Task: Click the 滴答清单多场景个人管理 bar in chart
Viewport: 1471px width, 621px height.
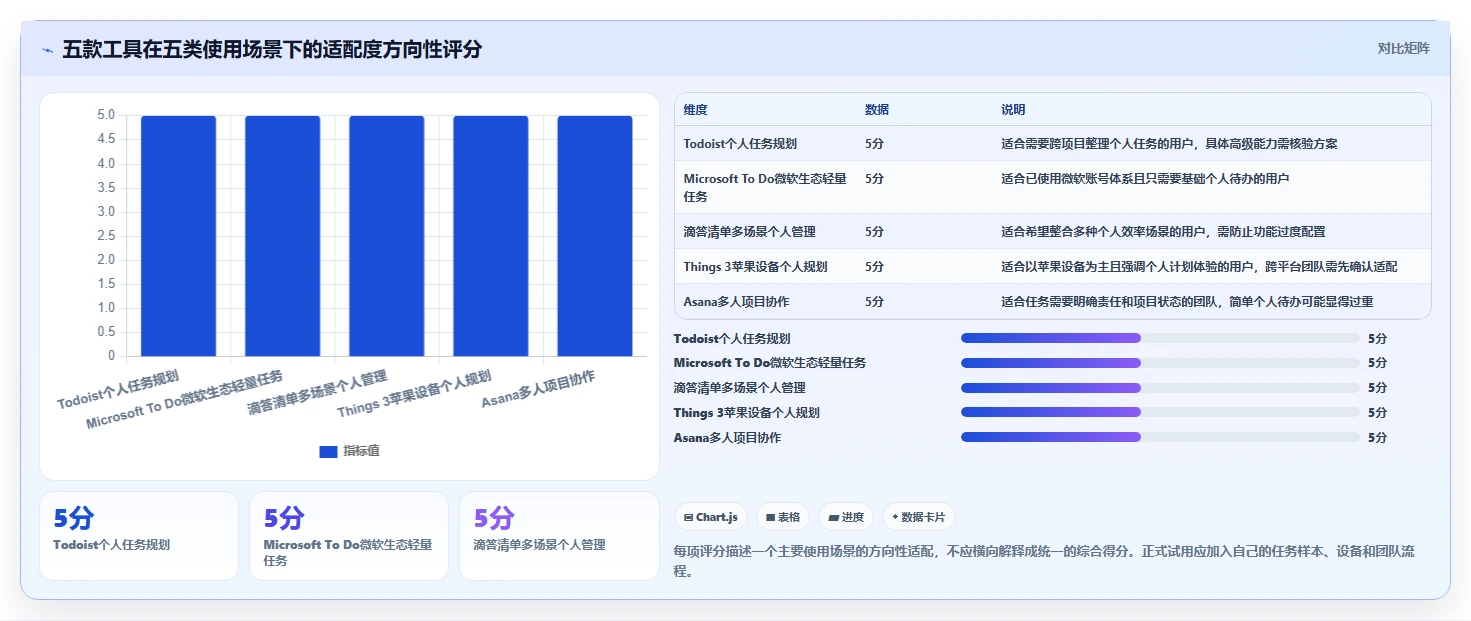Action: tap(386, 236)
